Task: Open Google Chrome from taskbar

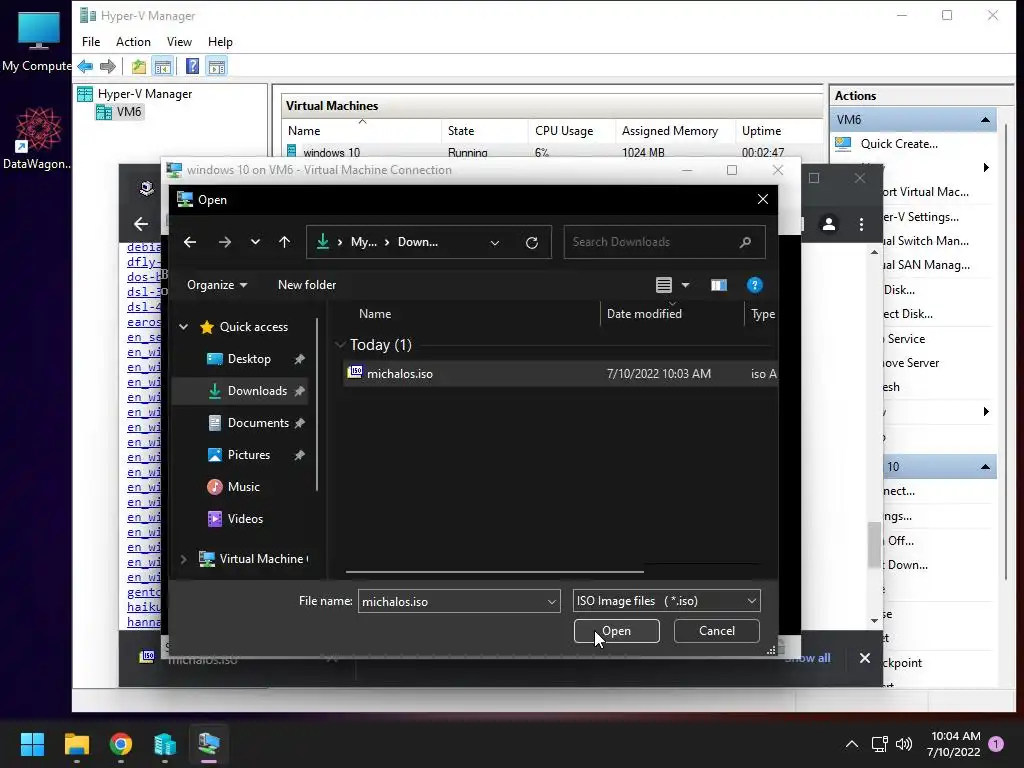Action: pos(120,744)
